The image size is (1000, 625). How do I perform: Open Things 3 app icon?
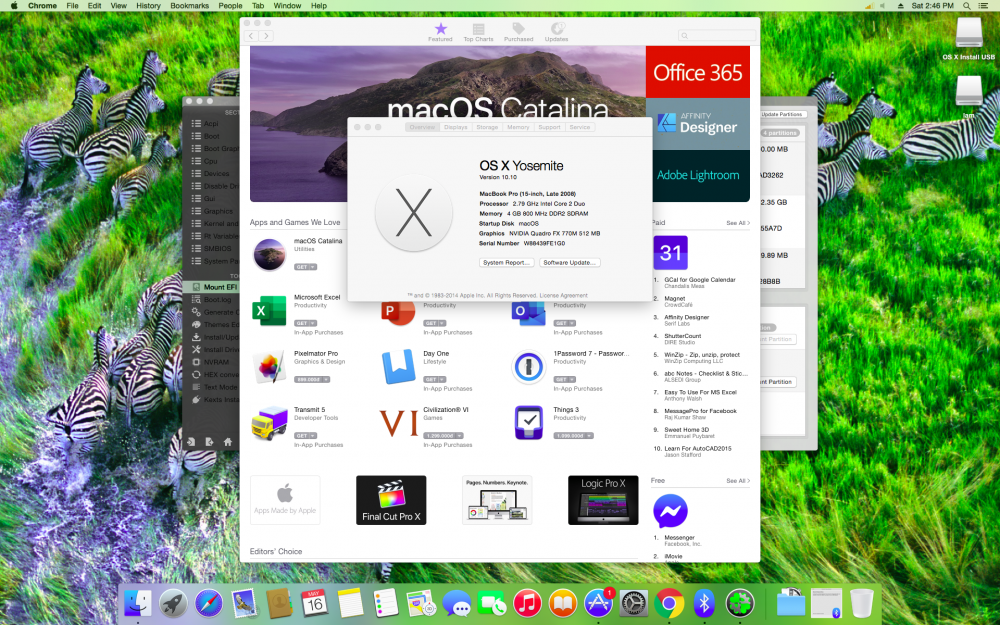[x=528, y=423]
